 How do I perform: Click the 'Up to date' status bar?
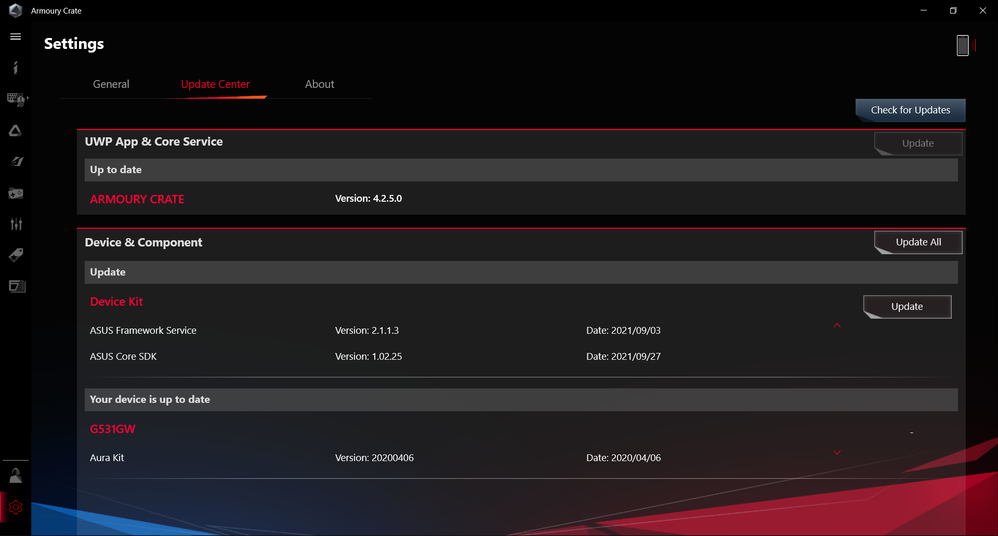[x=521, y=170]
